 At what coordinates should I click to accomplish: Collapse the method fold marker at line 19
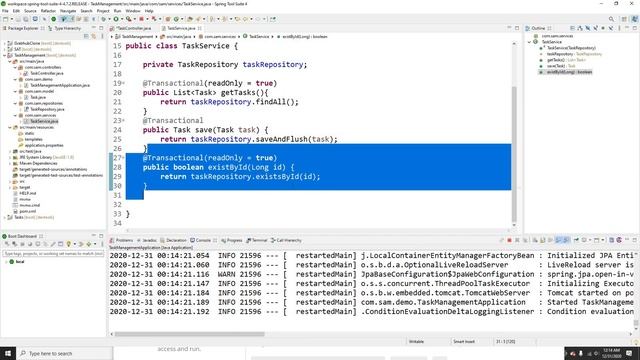pyautogui.click(x=123, y=83)
